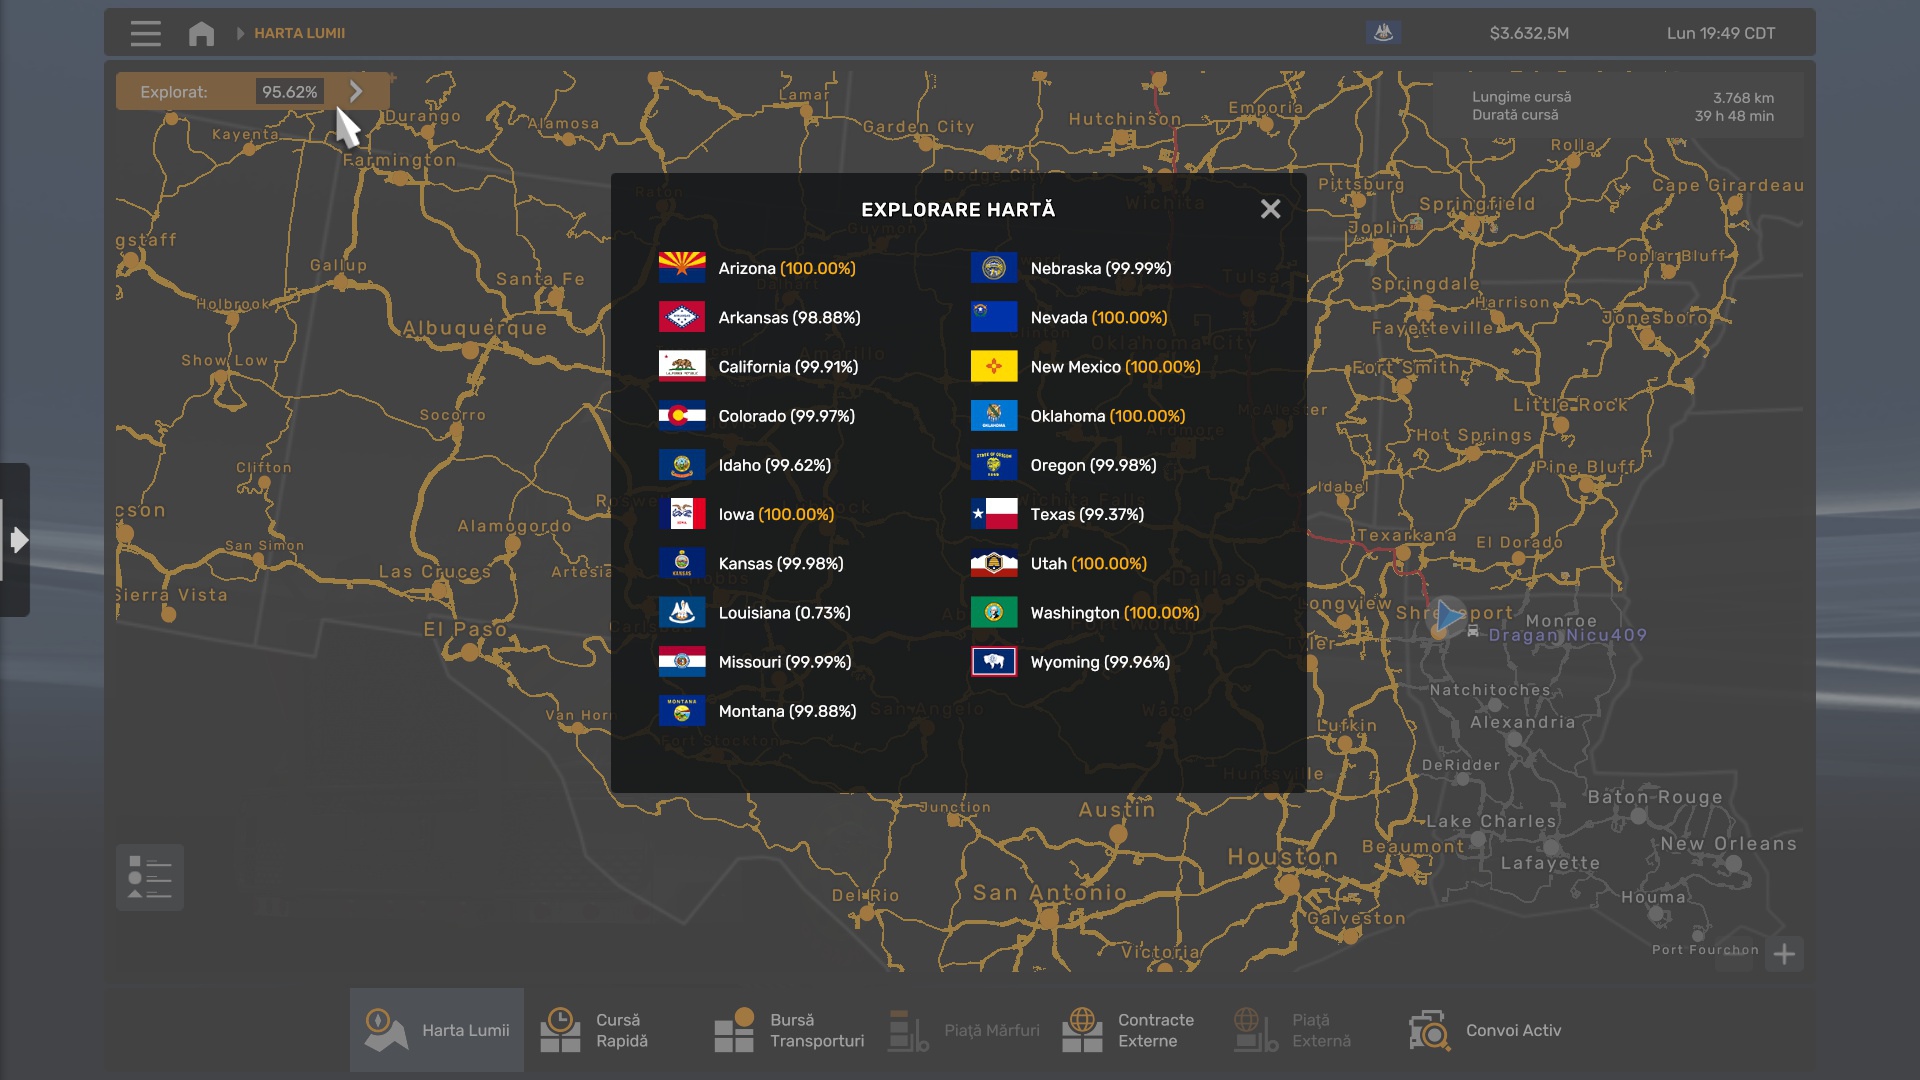The image size is (1920, 1080).
Task: Open the hamburger menu
Action: click(145, 33)
